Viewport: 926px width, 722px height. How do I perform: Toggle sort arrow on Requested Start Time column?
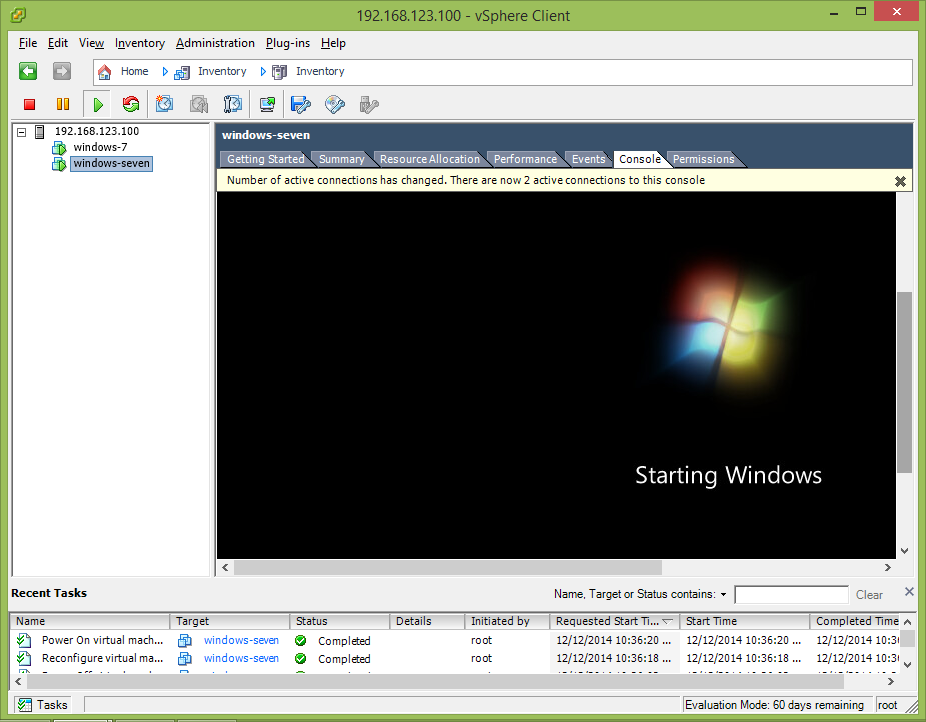point(668,621)
